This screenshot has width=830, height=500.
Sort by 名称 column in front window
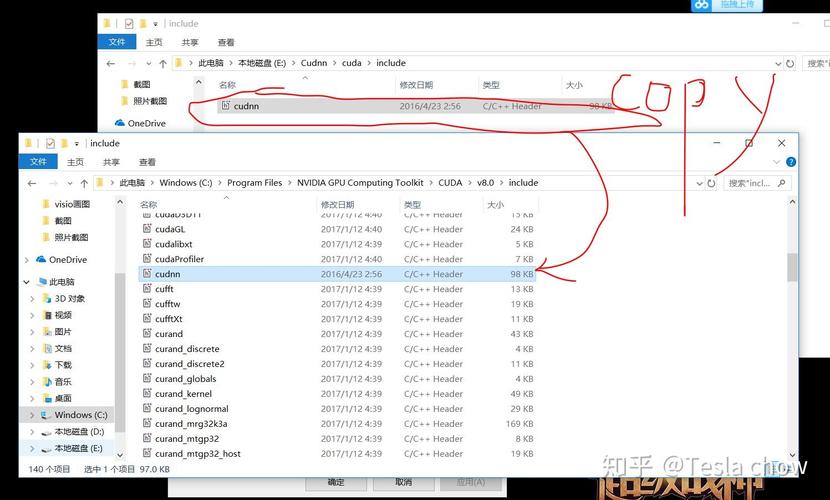[149, 205]
